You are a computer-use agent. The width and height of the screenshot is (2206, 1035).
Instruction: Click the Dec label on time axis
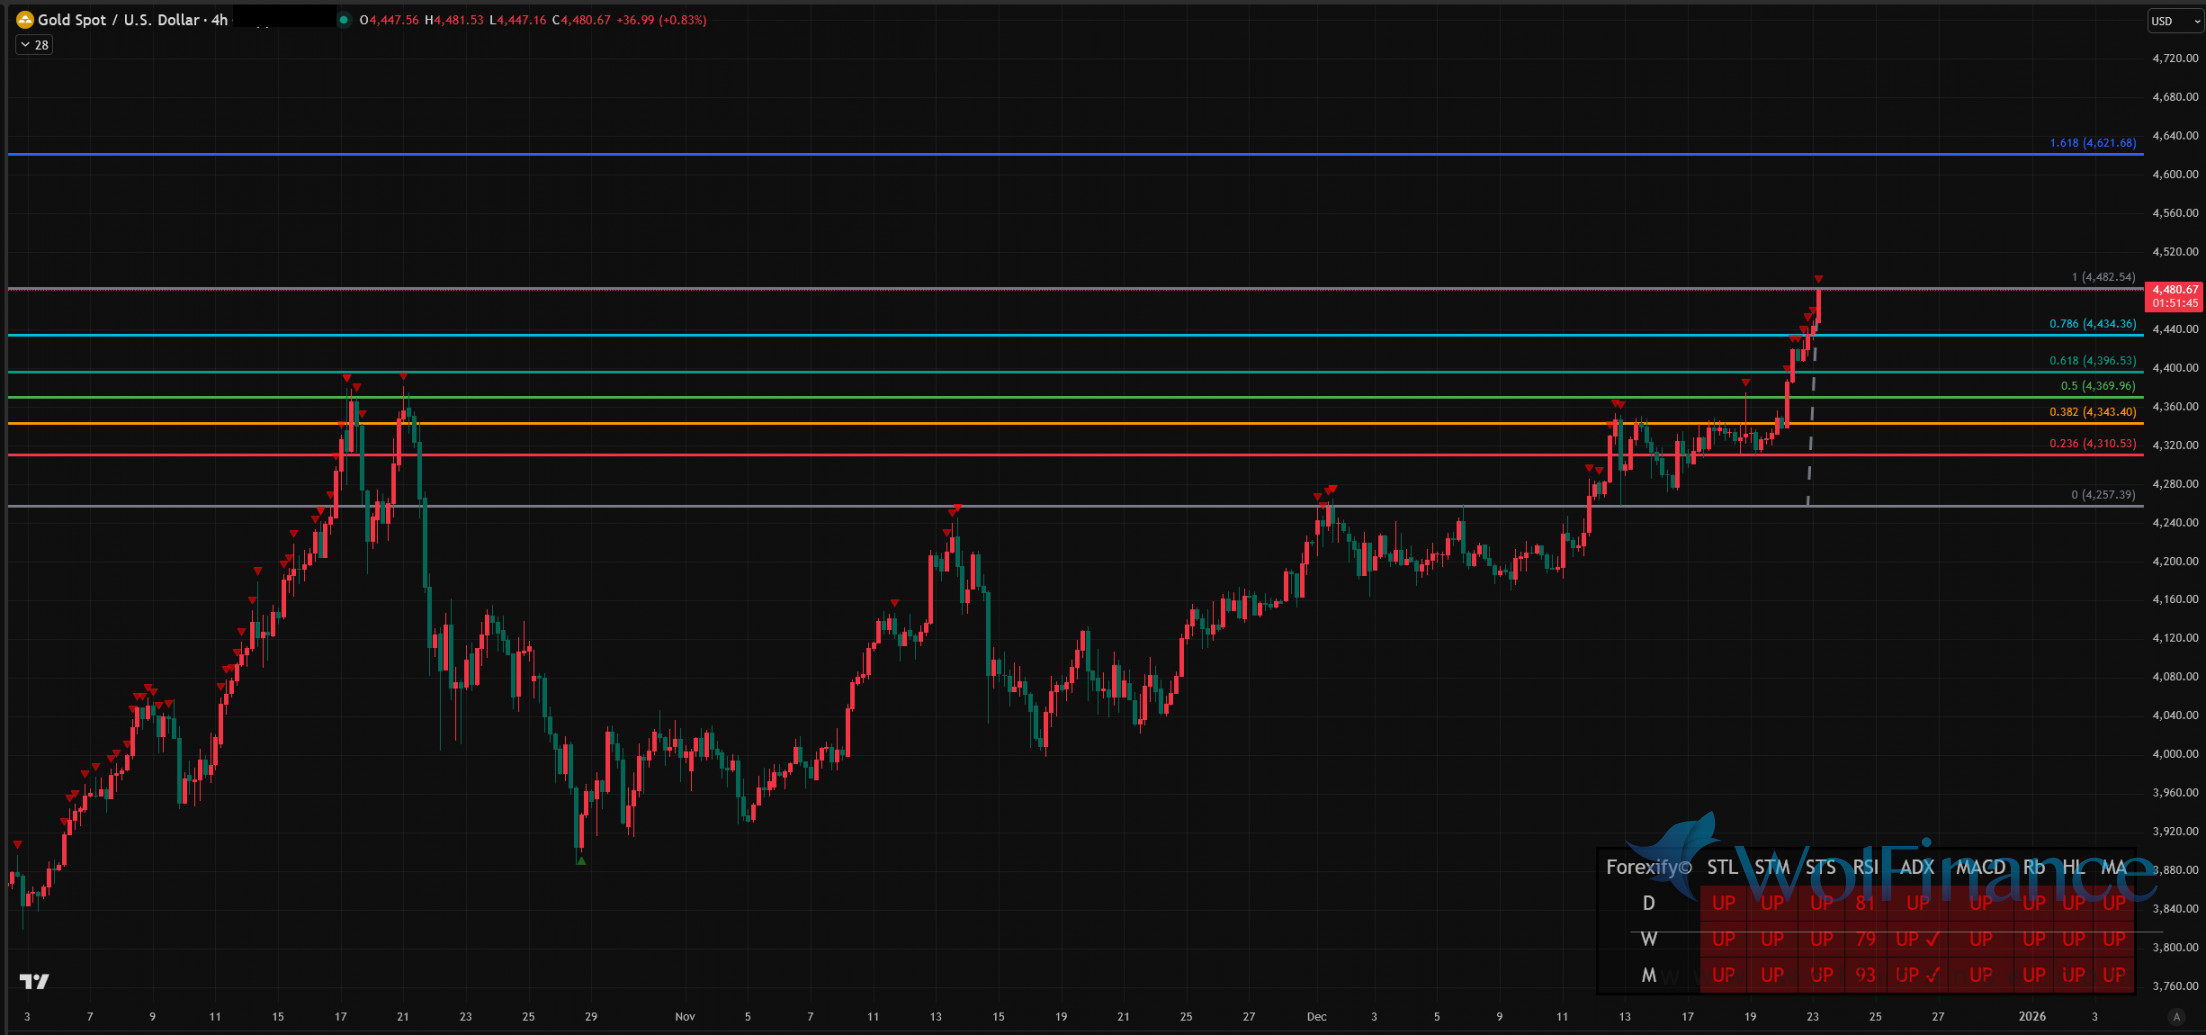click(1316, 1017)
